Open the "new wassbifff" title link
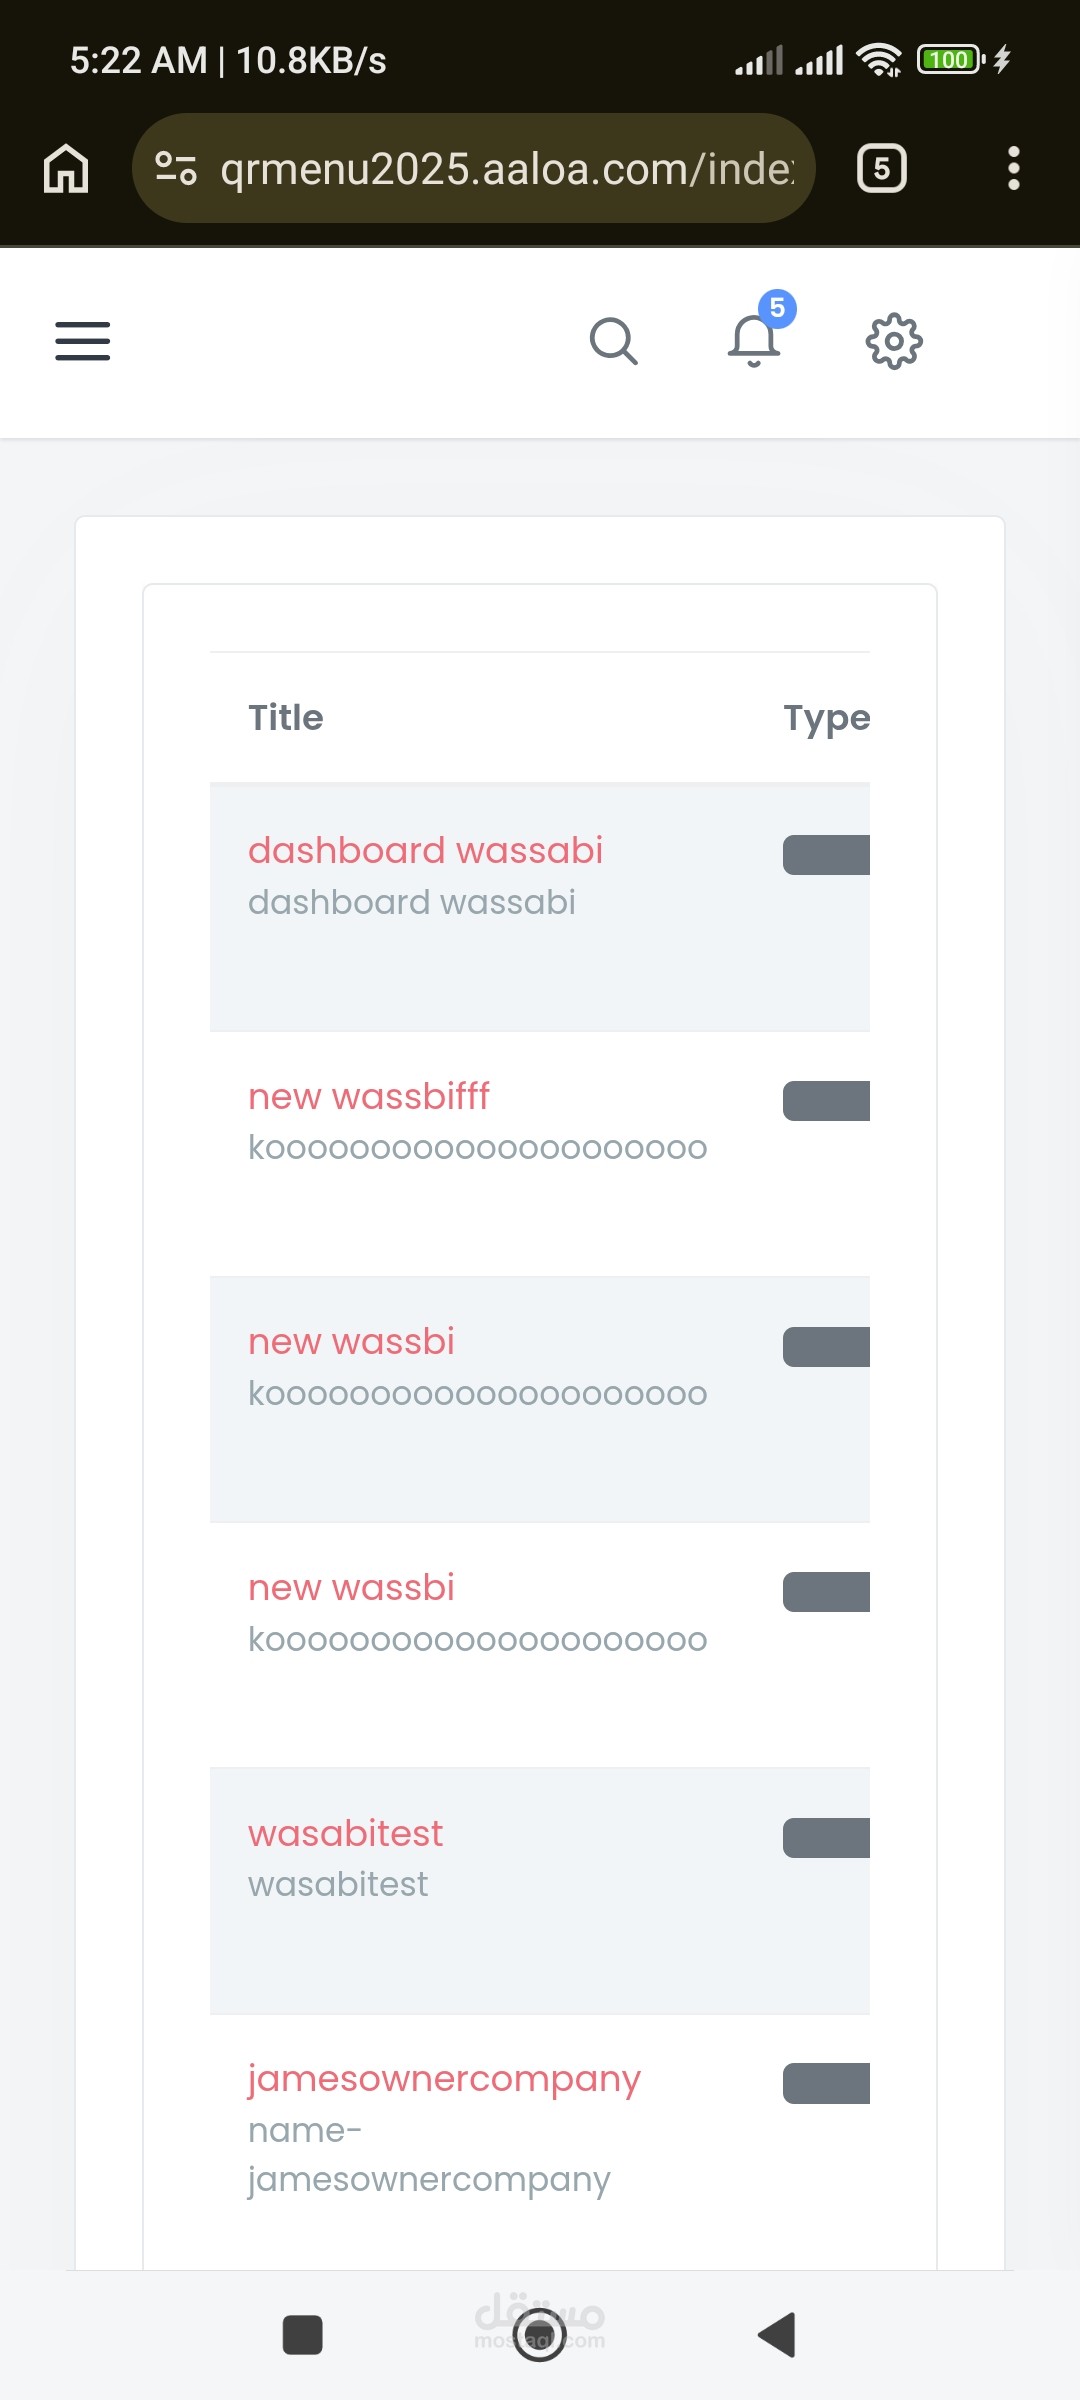Viewport: 1080px width, 2400px height. [x=369, y=1096]
